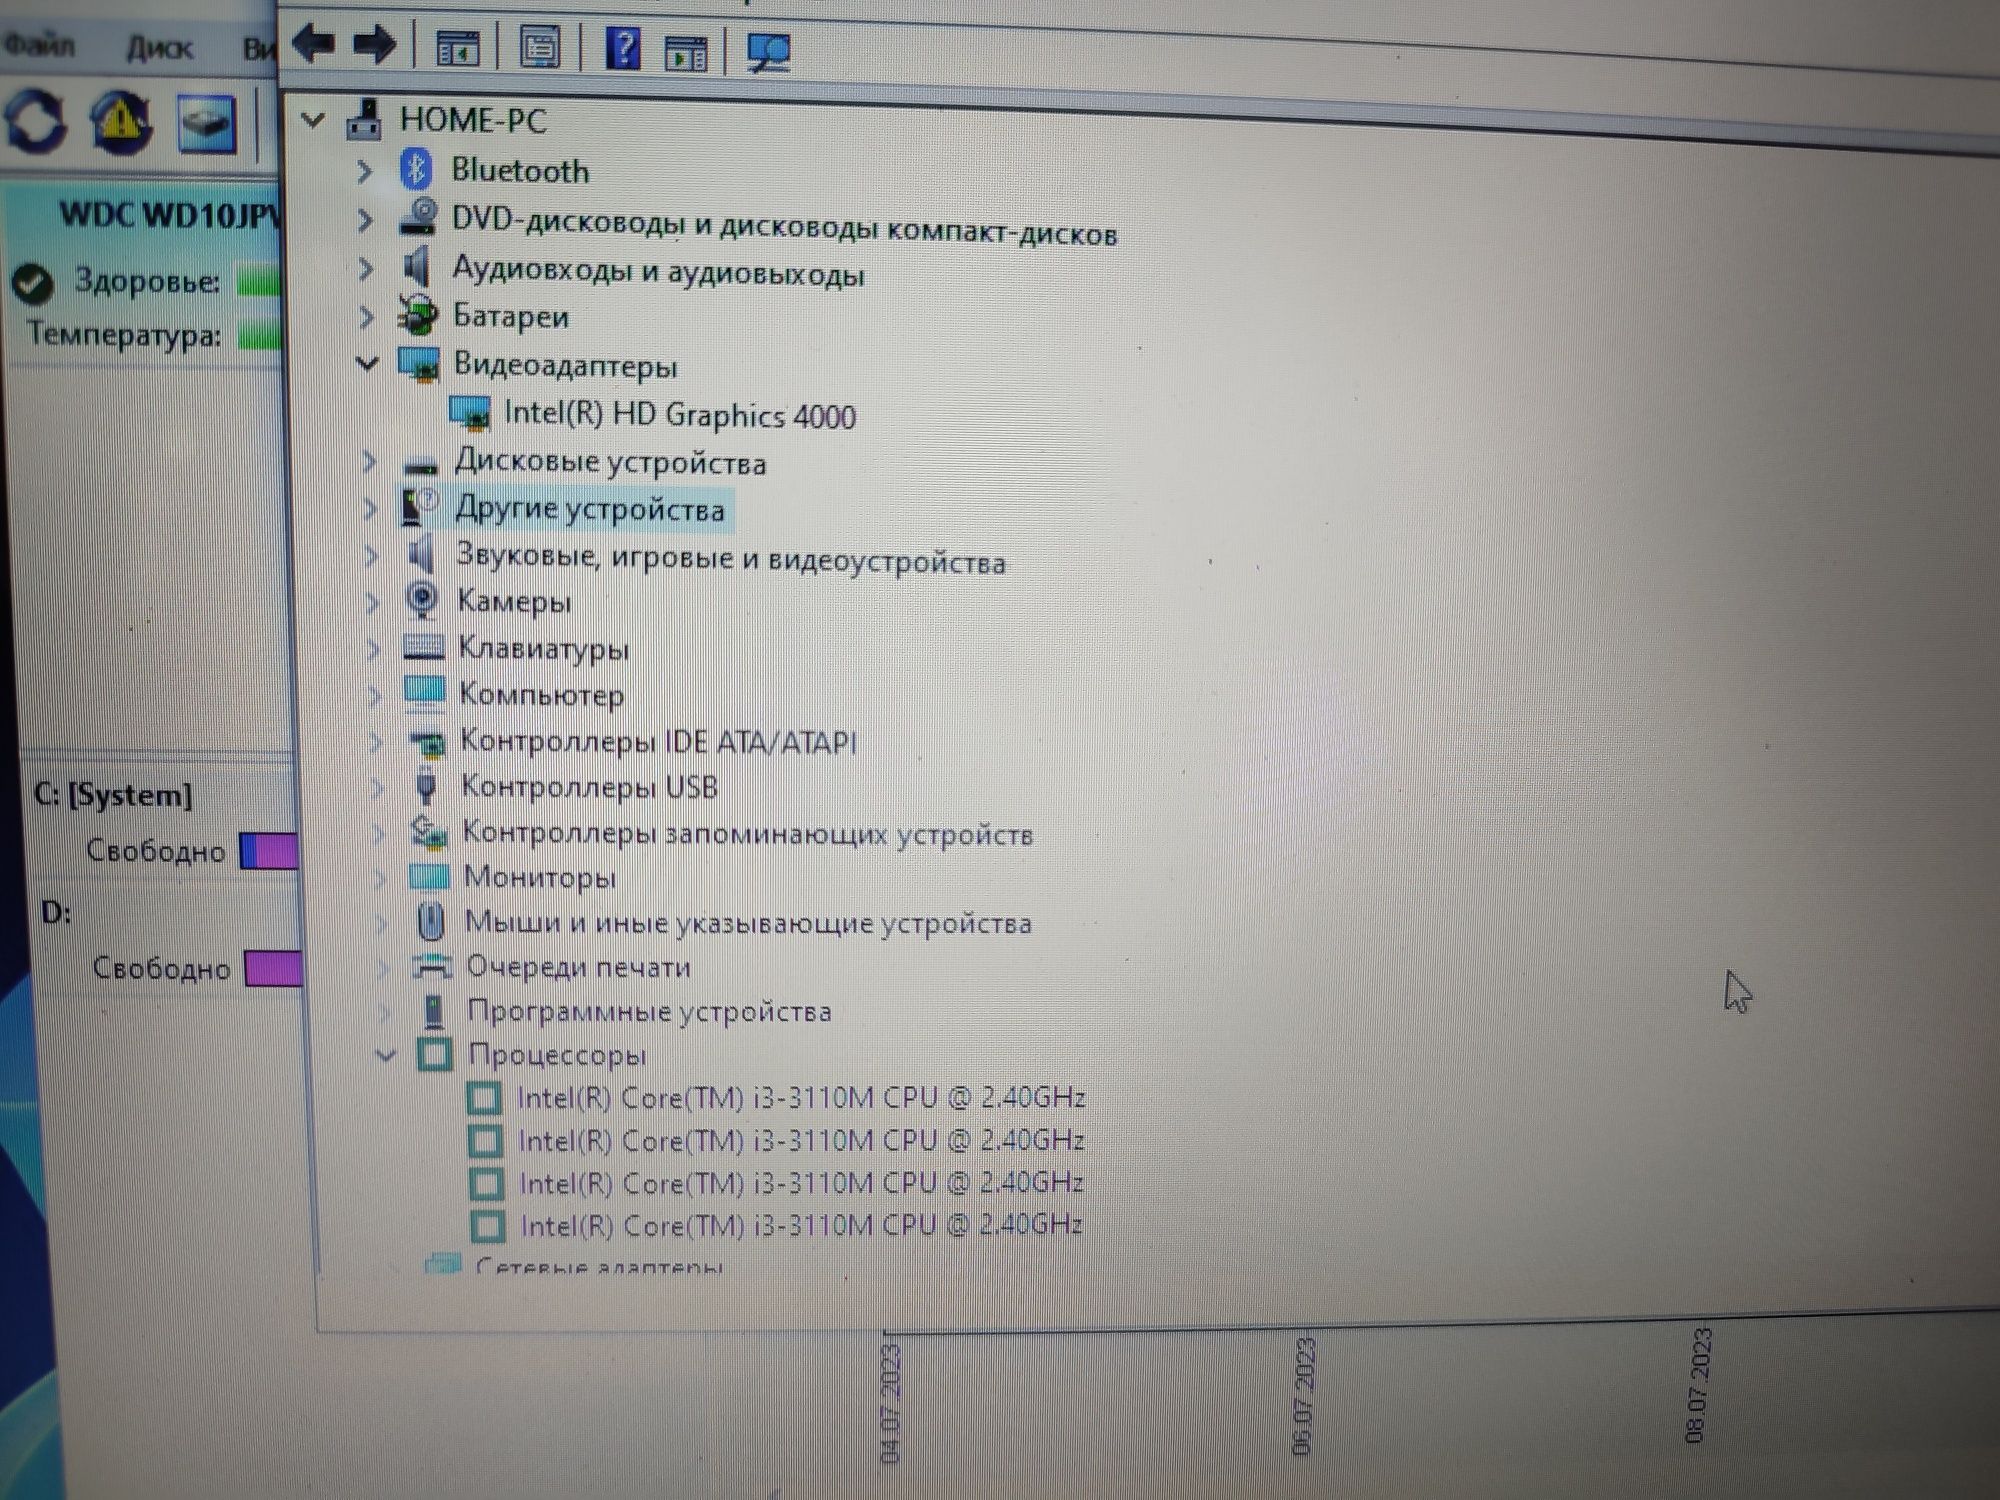Click the C: [System] partition label

(x=113, y=795)
